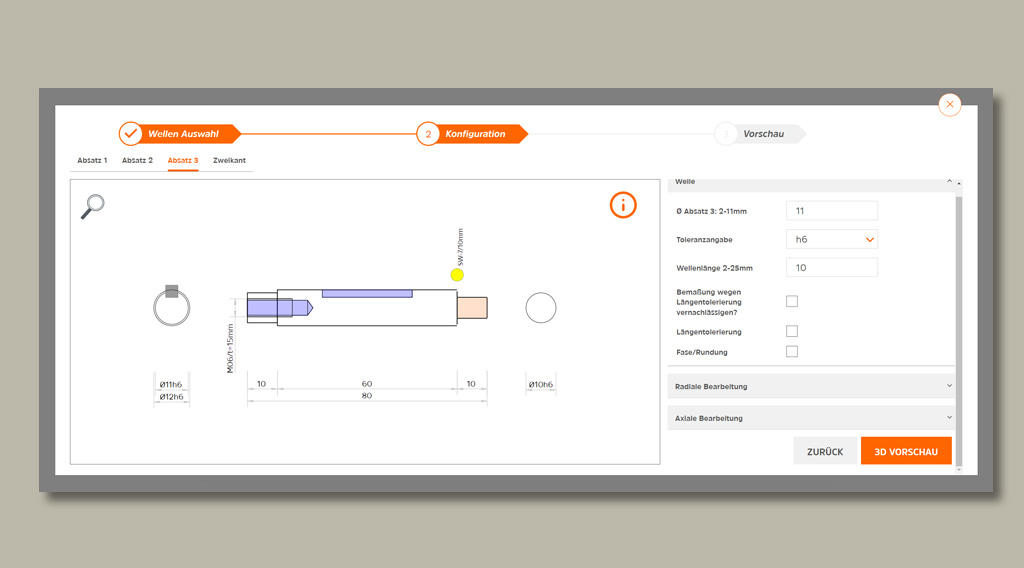Toggle the Längentolerierung checkbox
The height and width of the screenshot is (568, 1024).
point(792,331)
